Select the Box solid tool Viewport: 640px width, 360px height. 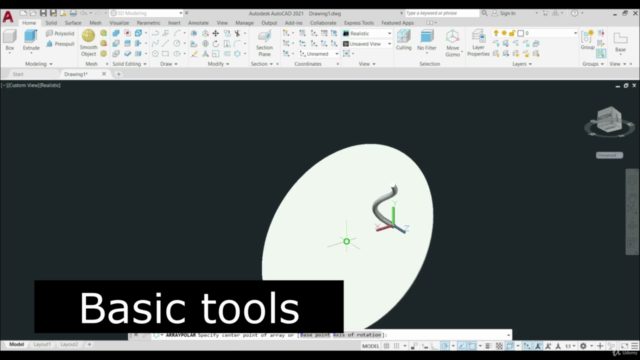(x=10, y=40)
